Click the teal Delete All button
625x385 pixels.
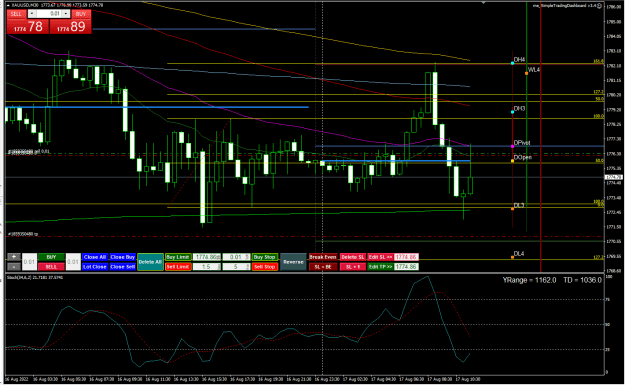(x=150, y=262)
